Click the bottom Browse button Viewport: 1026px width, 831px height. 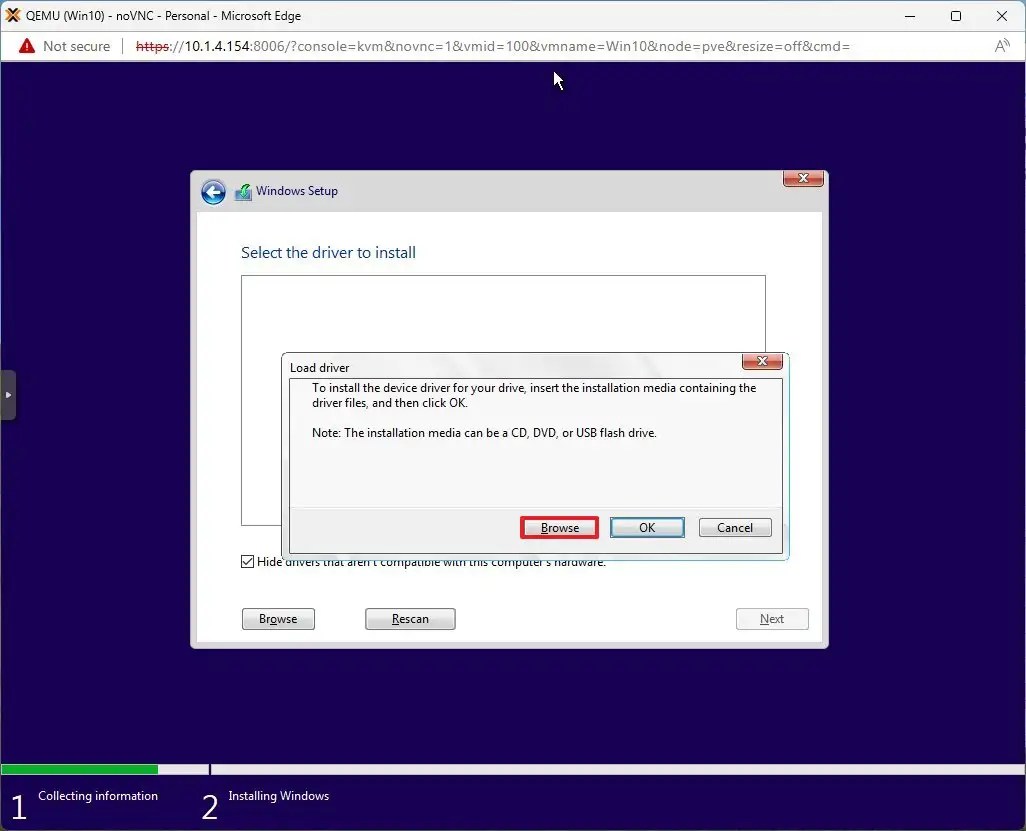click(x=278, y=618)
